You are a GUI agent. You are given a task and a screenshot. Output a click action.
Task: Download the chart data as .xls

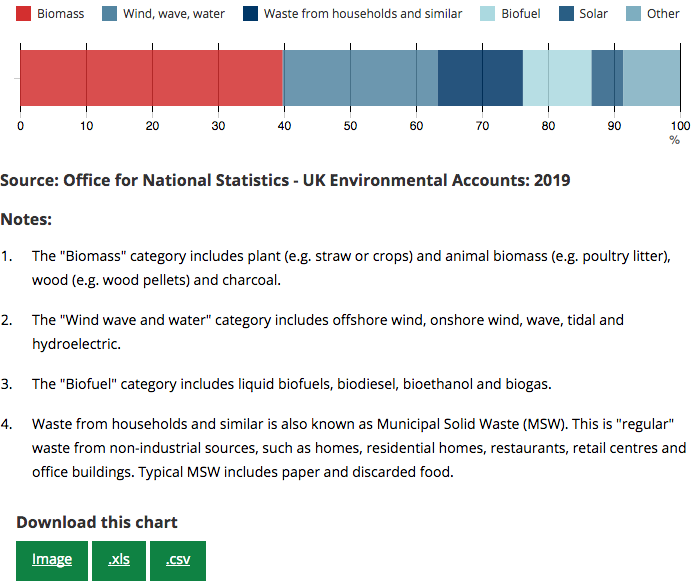(x=118, y=560)
